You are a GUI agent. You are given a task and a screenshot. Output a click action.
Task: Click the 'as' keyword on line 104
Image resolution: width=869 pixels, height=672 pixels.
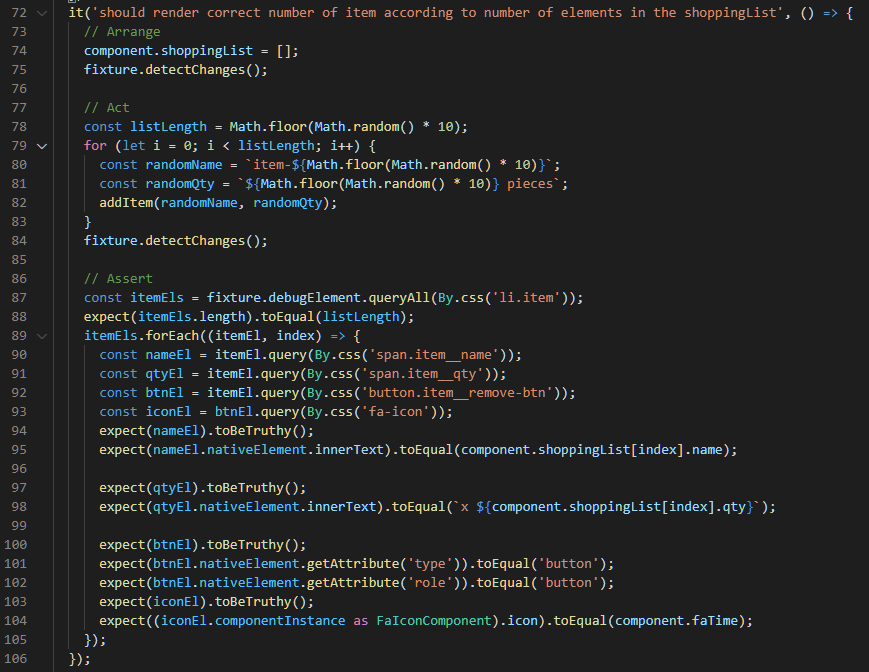click(361, 621)
